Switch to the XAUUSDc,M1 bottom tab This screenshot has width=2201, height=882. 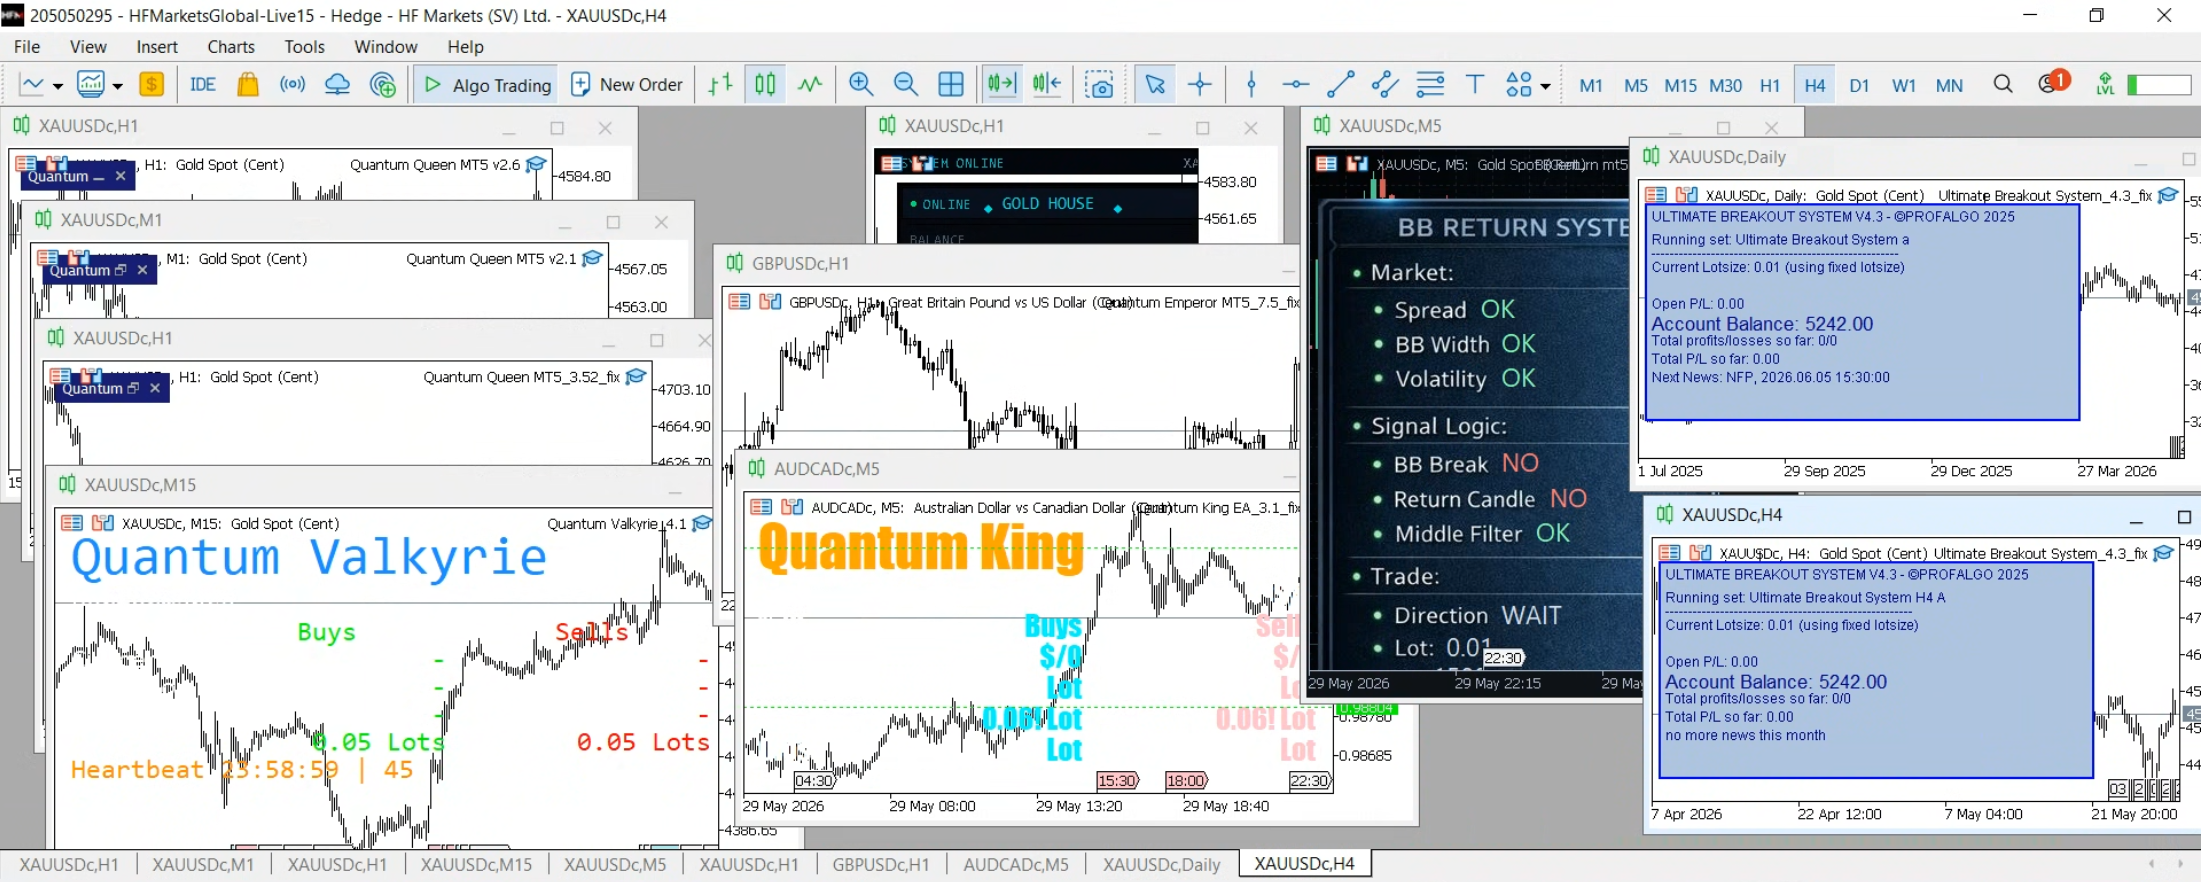[x=203, y=865]
